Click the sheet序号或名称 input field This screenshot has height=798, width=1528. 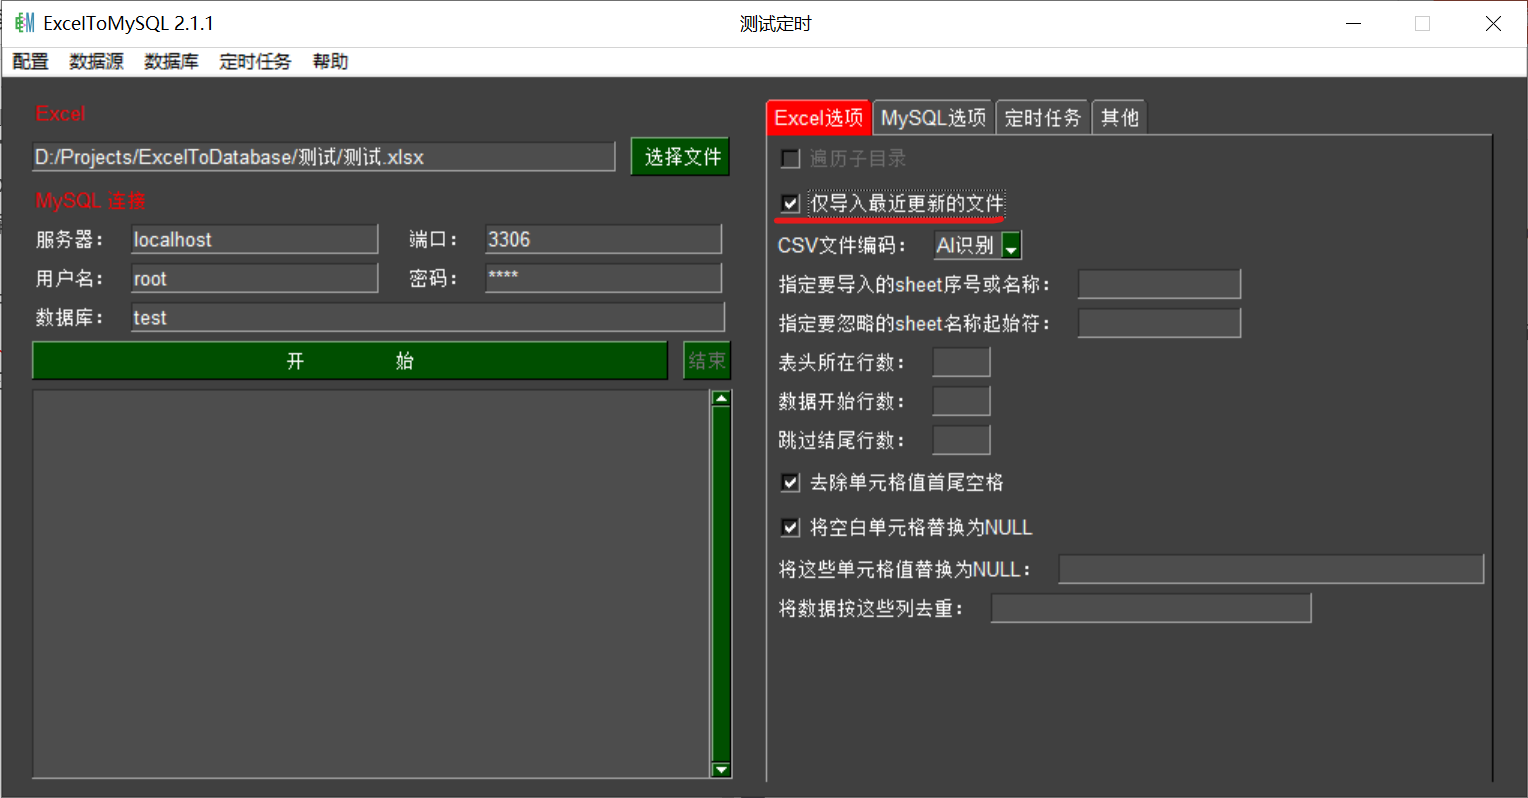(1159, 284)
